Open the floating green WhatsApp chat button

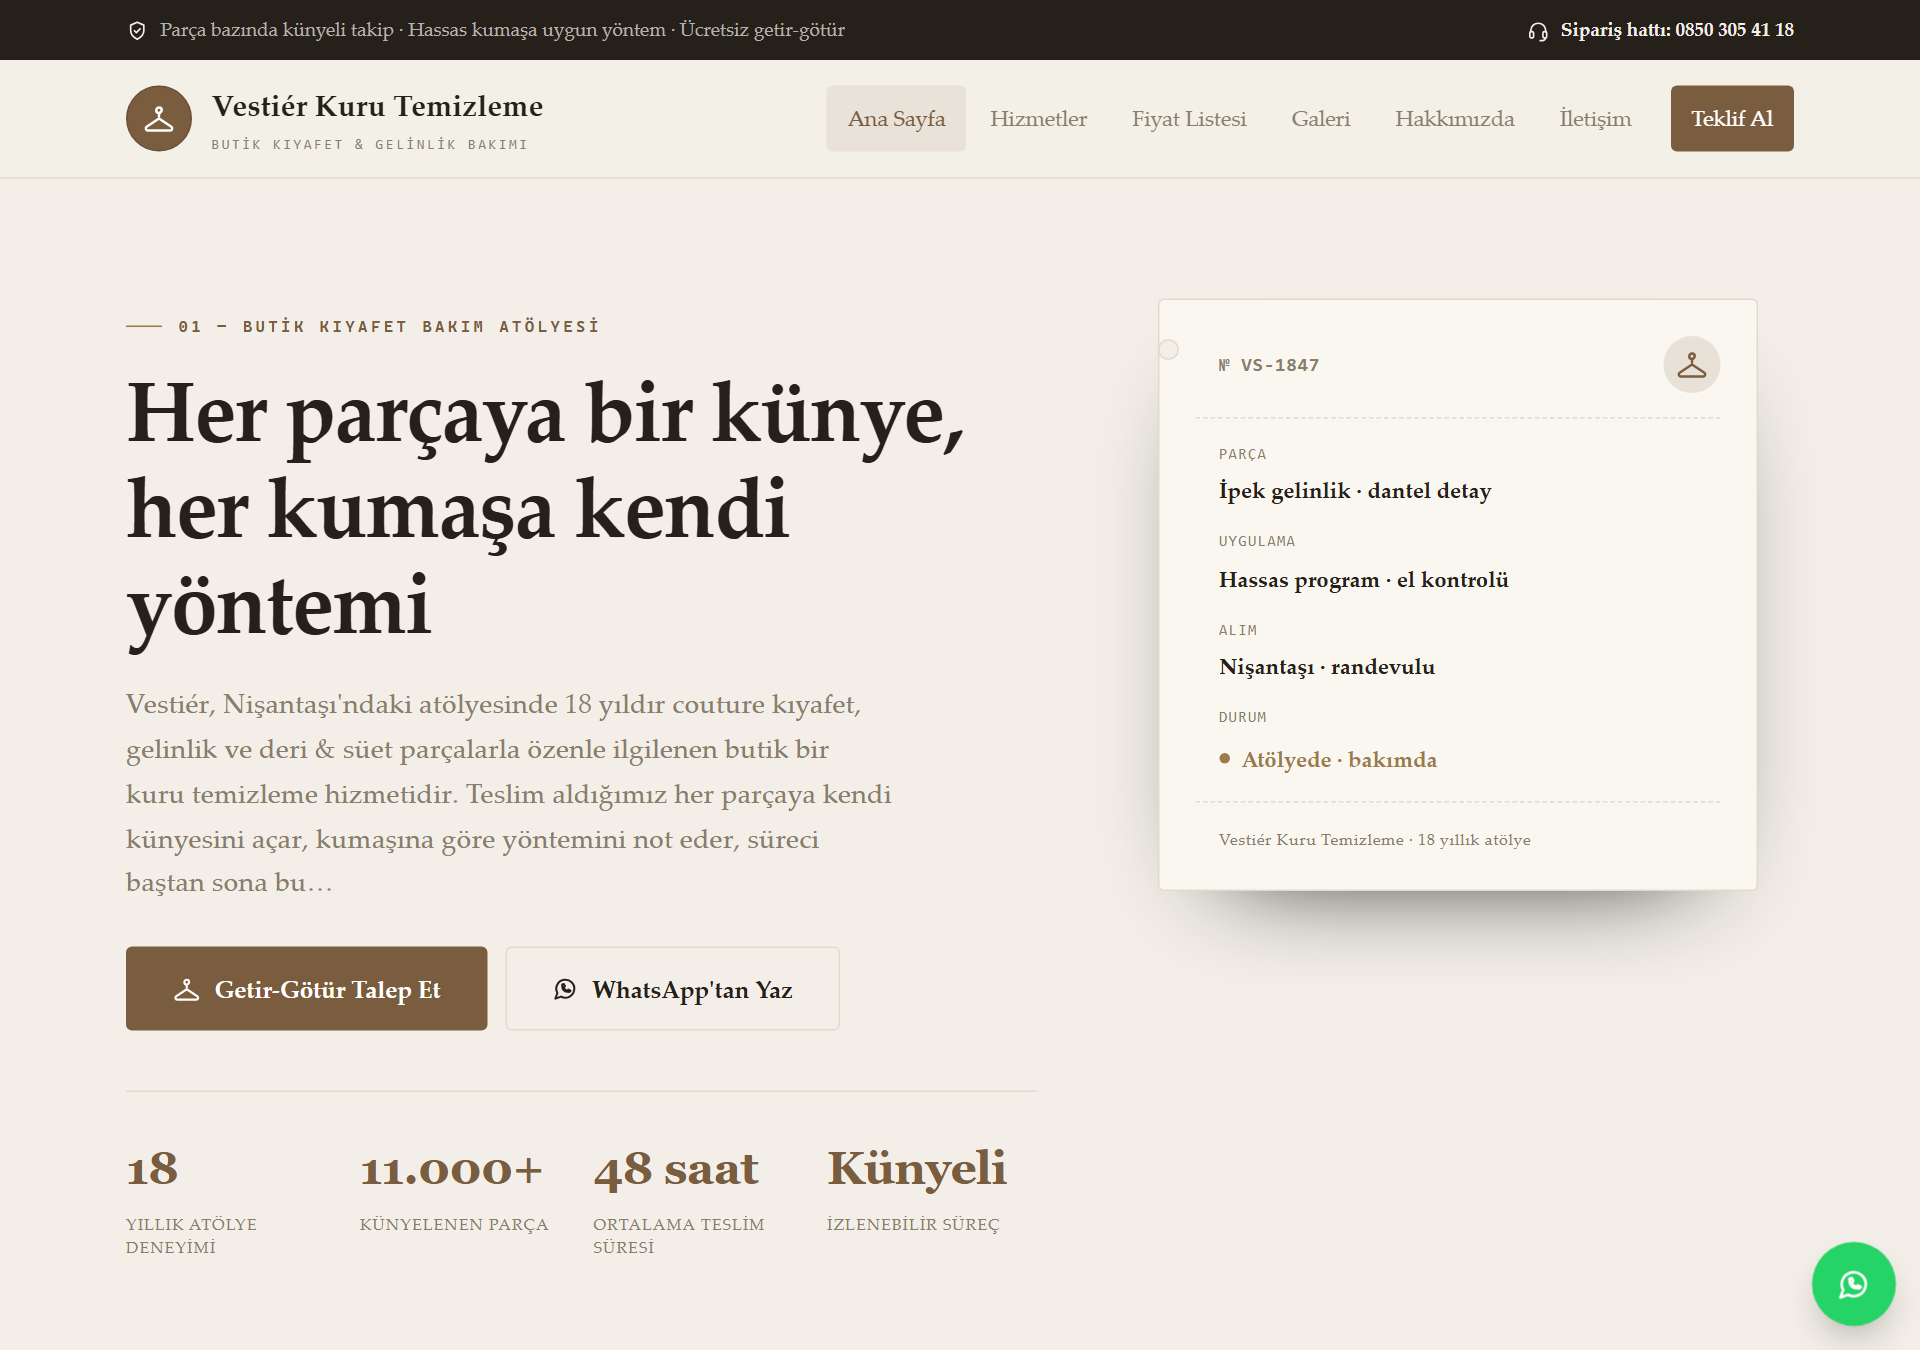(1853, 1284)
